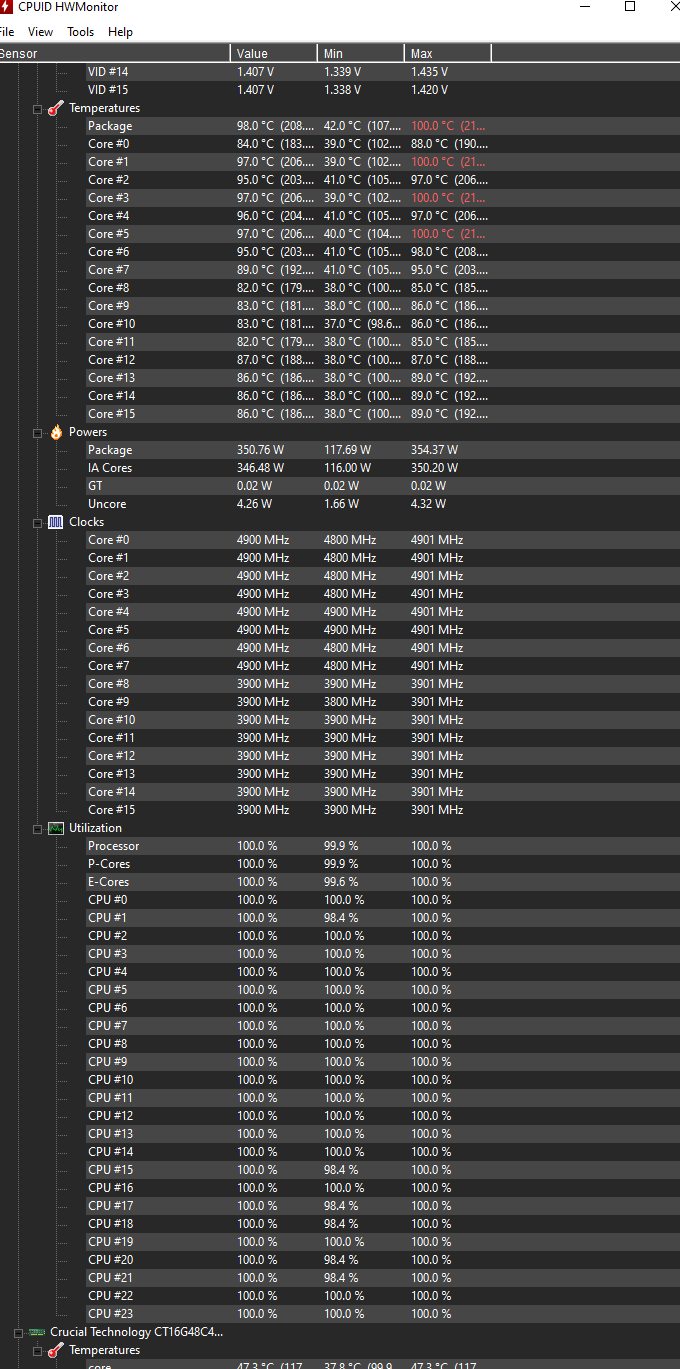Collapse the Clocks group
680x1369 pixels.
37,523
